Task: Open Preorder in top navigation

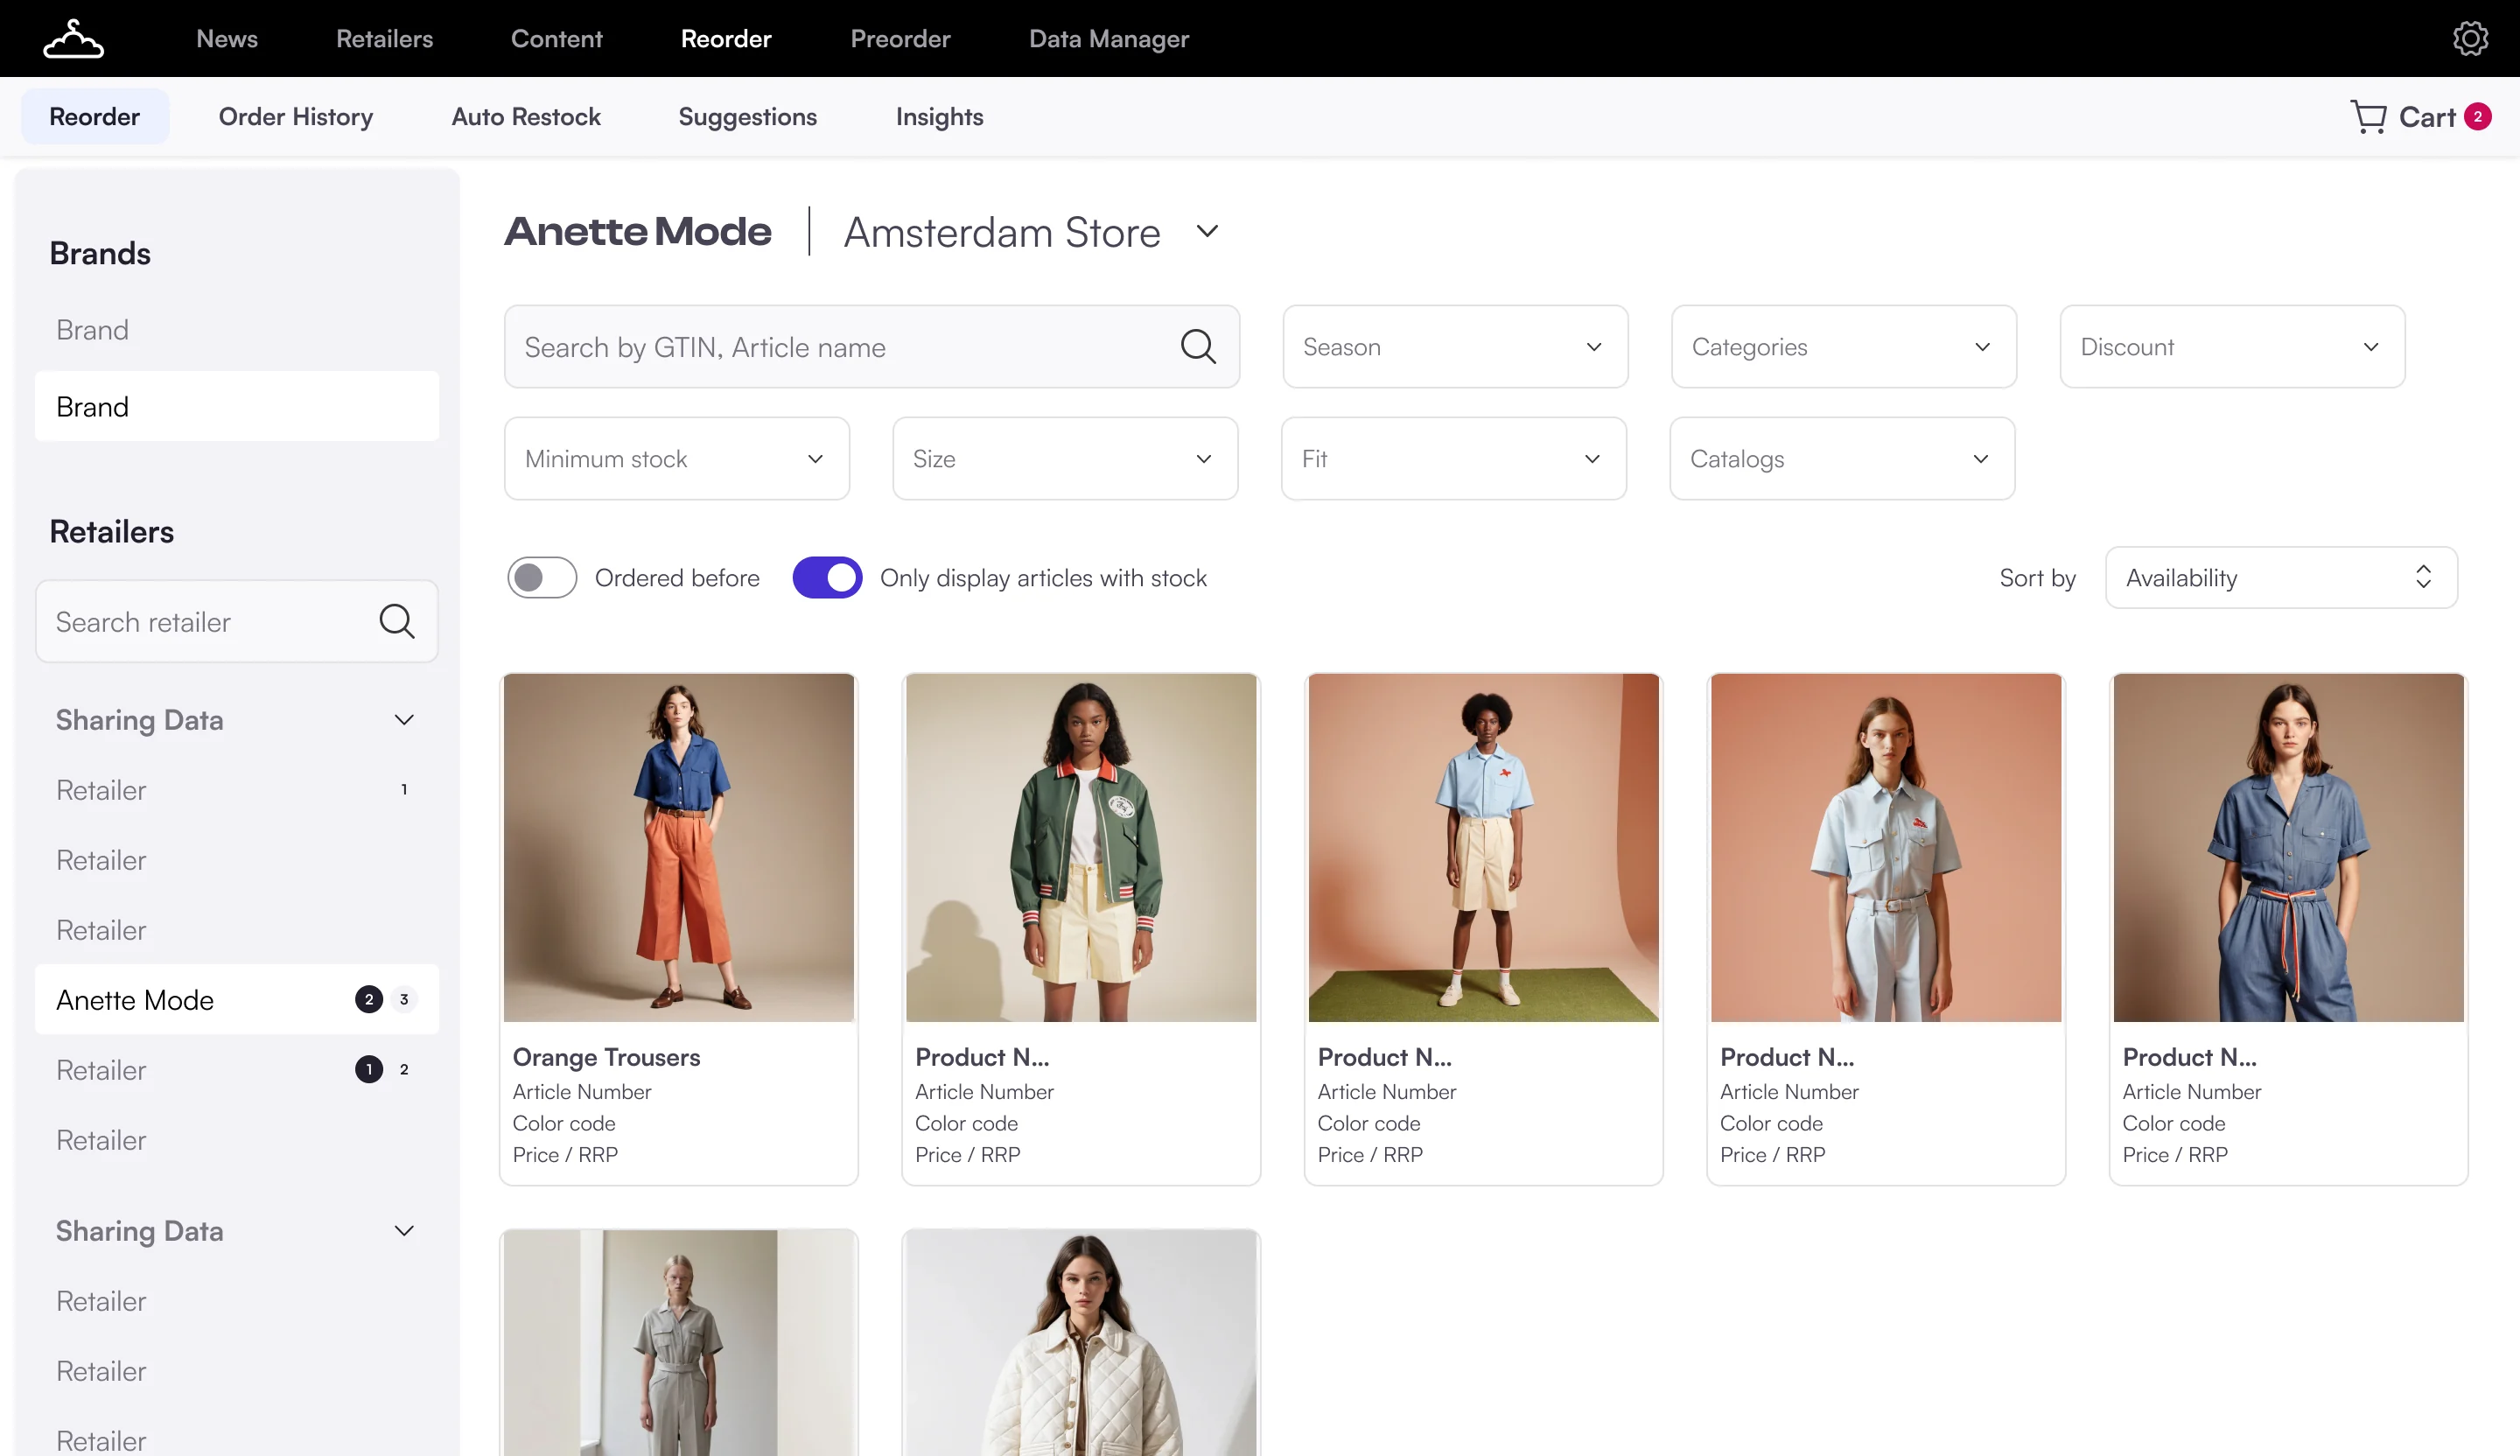Action: coord(900,39)
